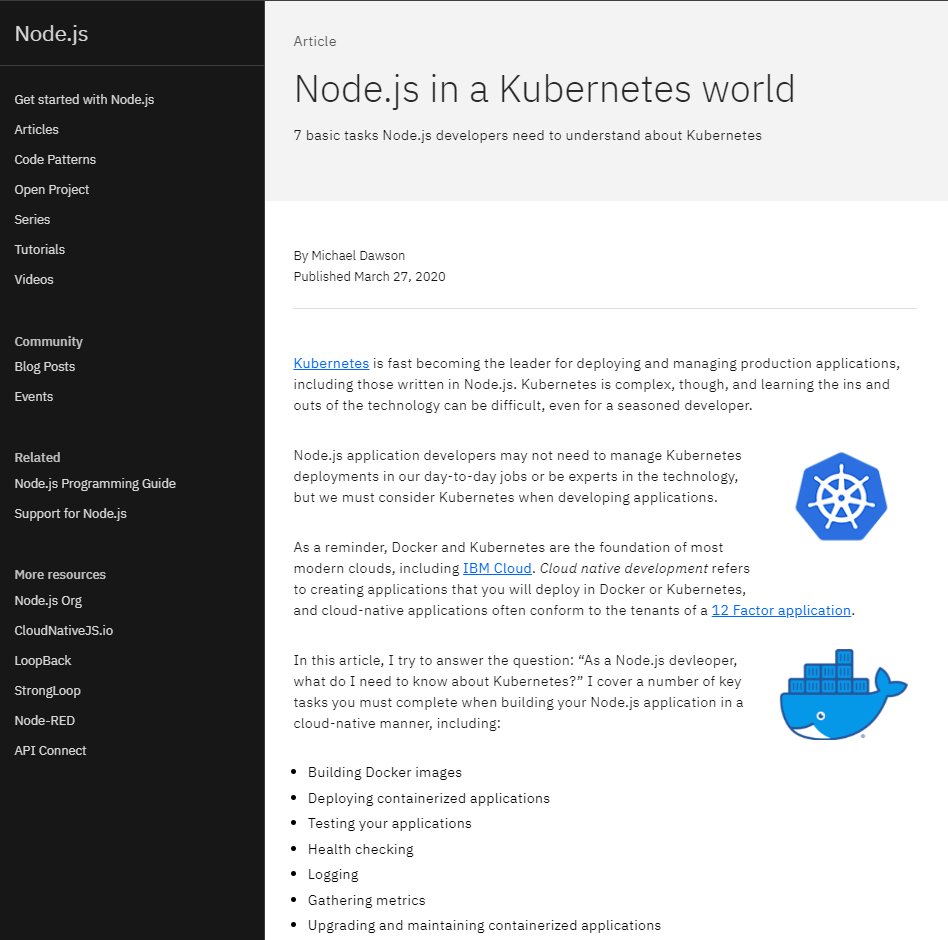
Task: Click the More resources heading
Action: click(60, 574)
